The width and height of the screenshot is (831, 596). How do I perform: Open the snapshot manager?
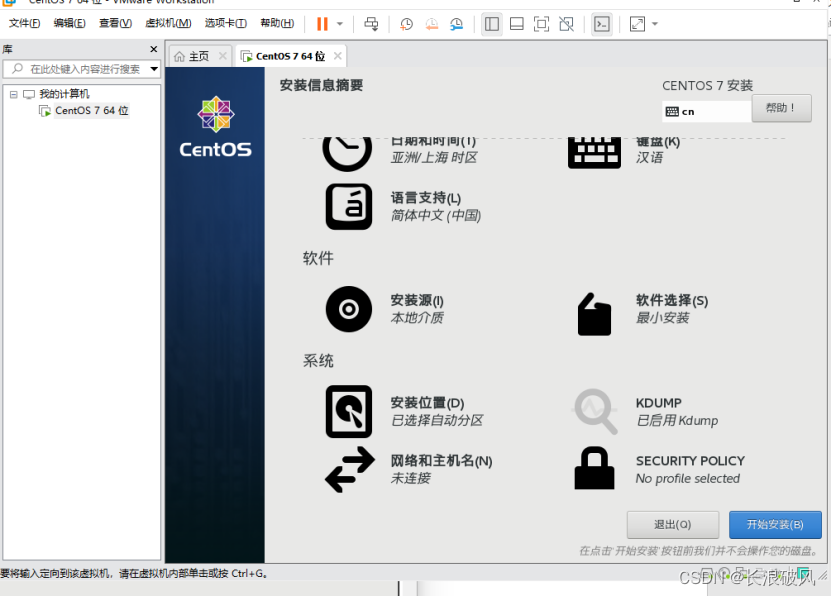coord(456,24)
